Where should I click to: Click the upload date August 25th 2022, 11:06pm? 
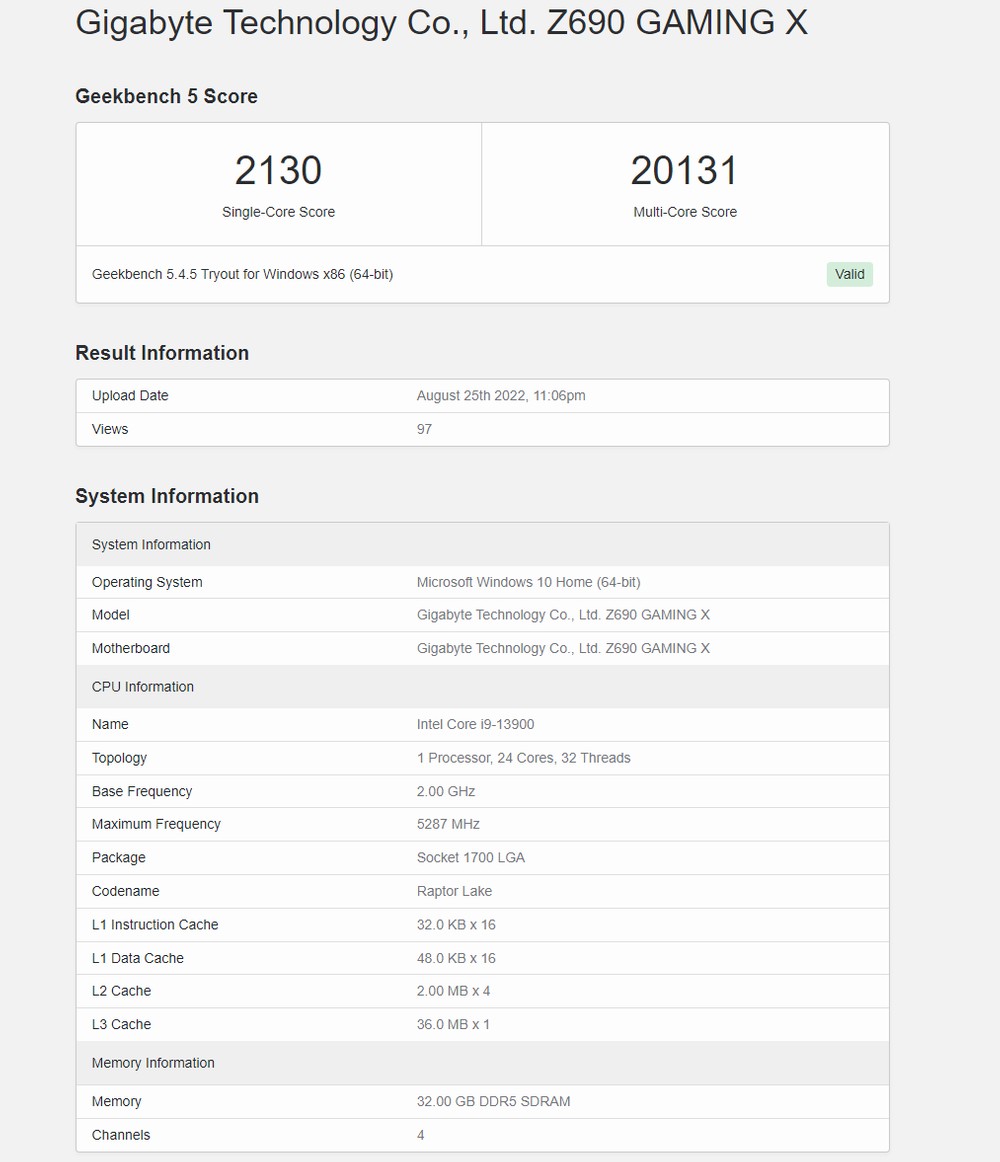(501, 396)
